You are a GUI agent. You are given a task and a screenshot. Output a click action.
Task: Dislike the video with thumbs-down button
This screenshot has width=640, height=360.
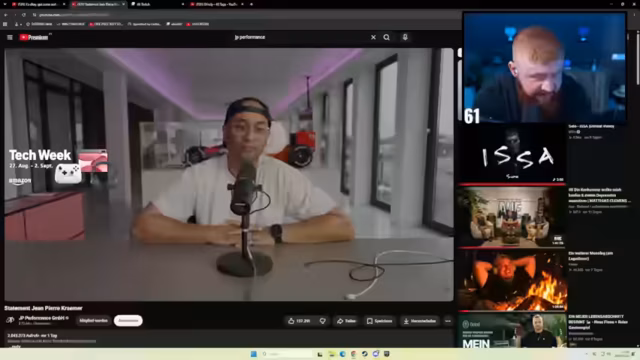pos(322,321)
